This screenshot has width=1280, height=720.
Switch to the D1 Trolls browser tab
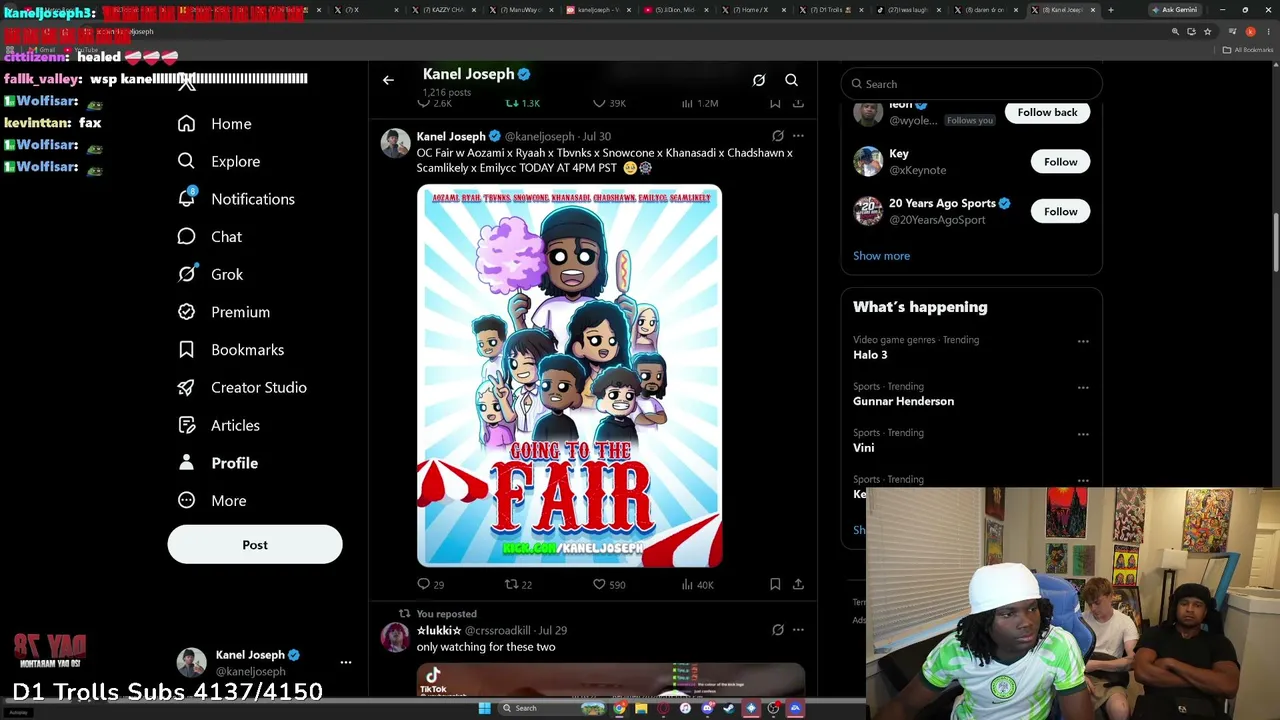click(x=834, y=10)
